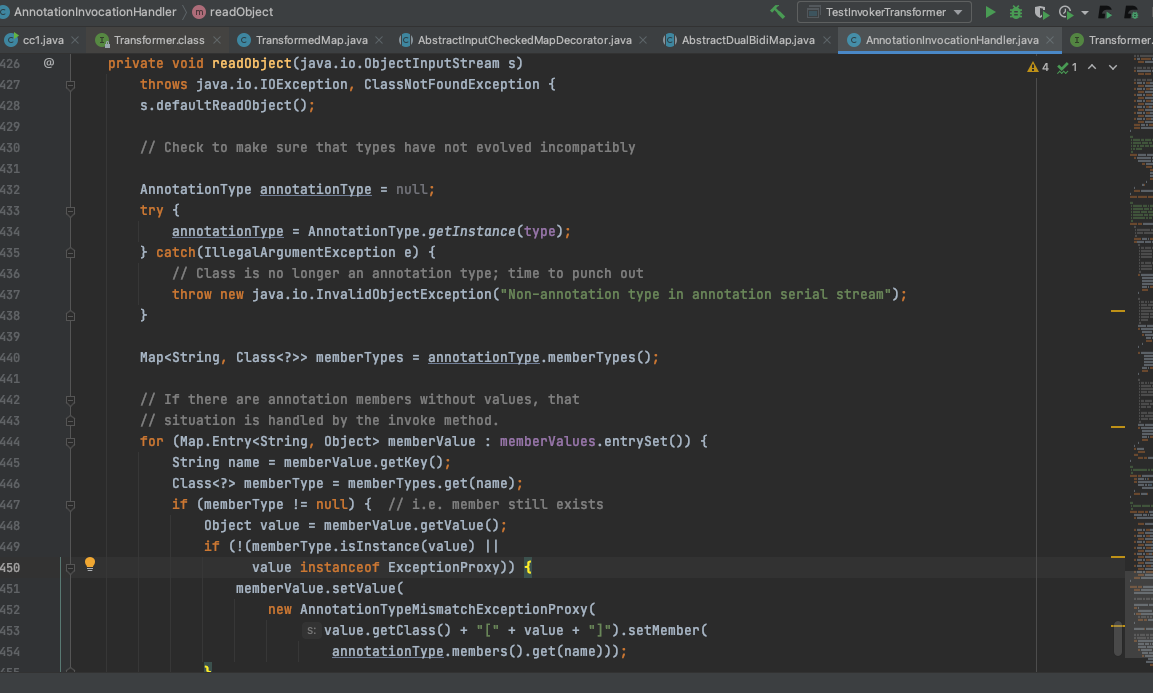Switch to the Transformer.class tab
Viewport: 1153px width, 693px height.
(x=159, y=40)
